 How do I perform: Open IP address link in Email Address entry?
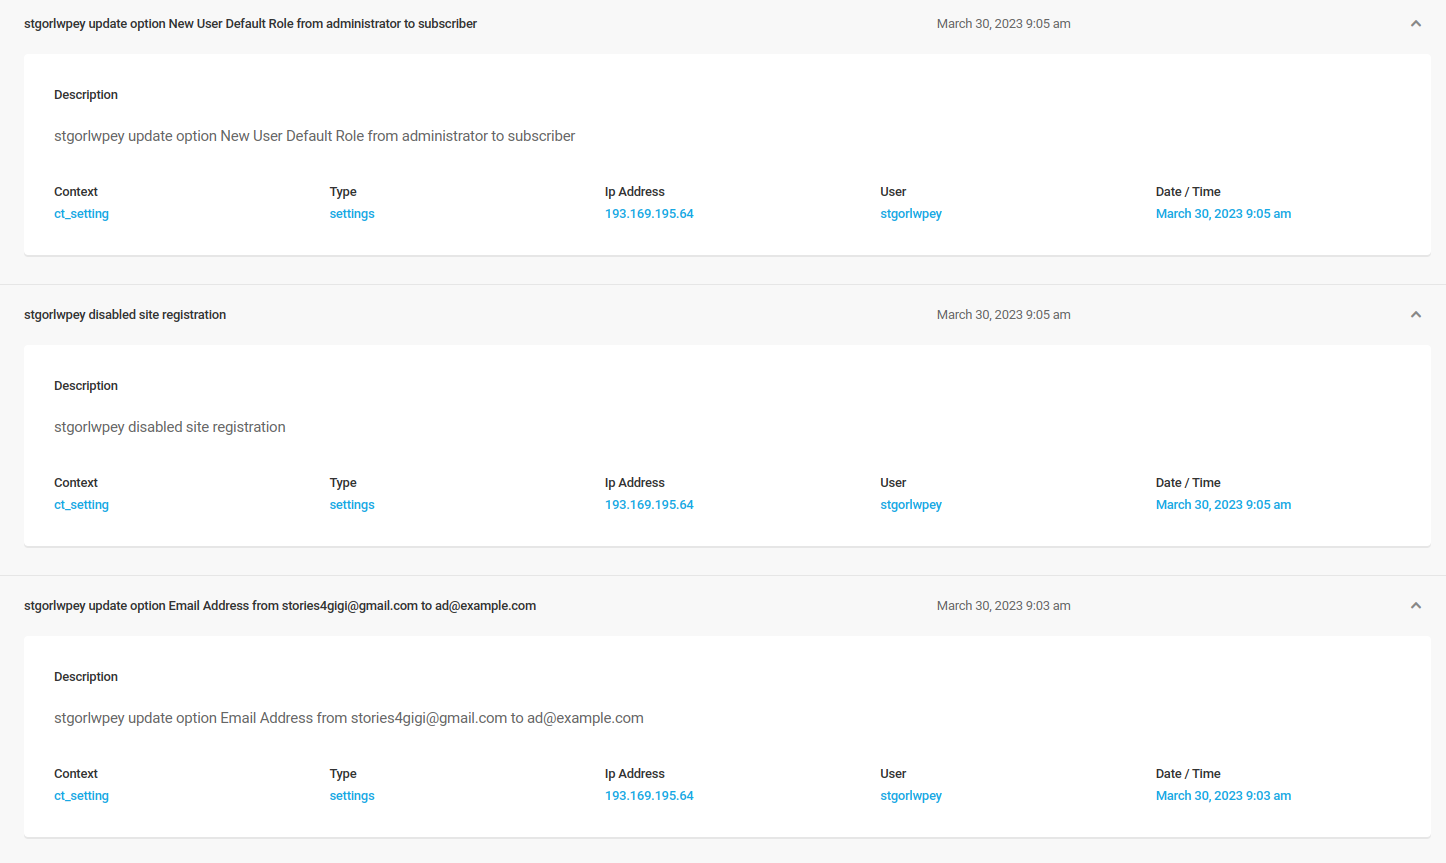point(649,796)
